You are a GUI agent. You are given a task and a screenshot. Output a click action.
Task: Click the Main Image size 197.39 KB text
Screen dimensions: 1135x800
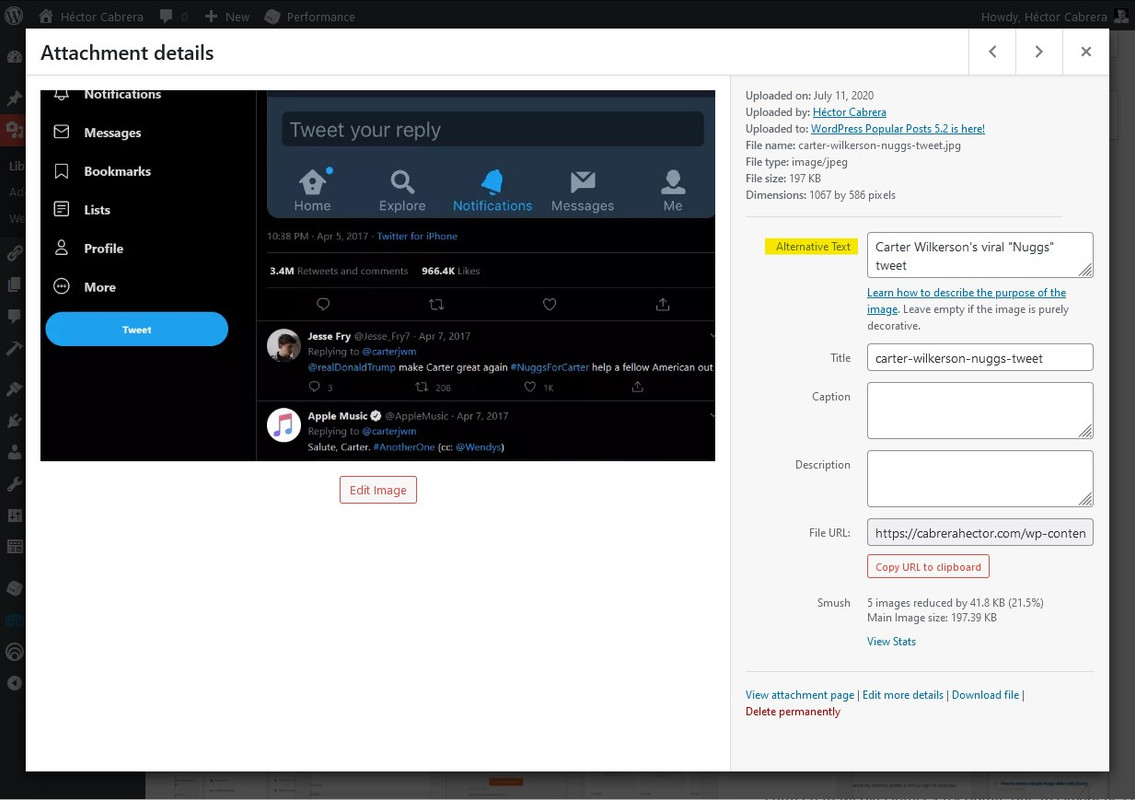click(932, 618)
